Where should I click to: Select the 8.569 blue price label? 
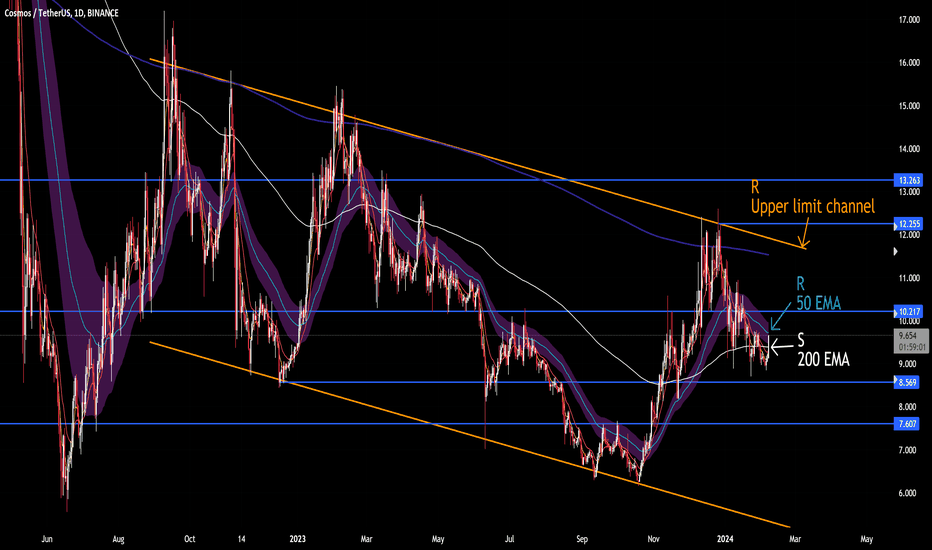908,382
